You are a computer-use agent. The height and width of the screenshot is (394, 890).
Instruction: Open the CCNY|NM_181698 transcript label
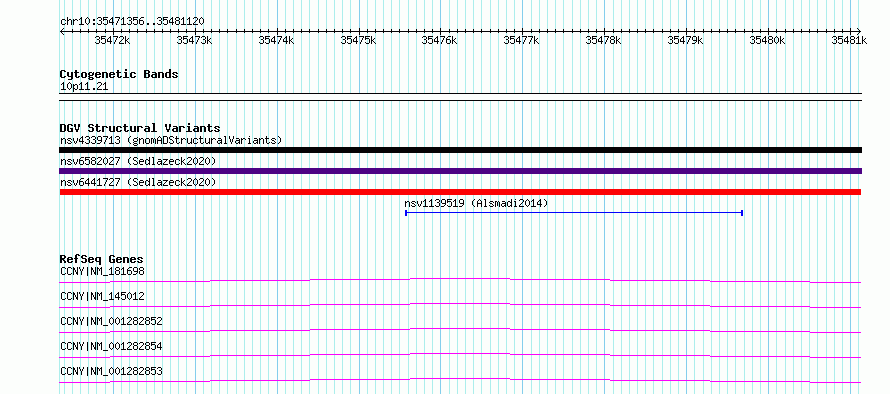tap(102, 271)
